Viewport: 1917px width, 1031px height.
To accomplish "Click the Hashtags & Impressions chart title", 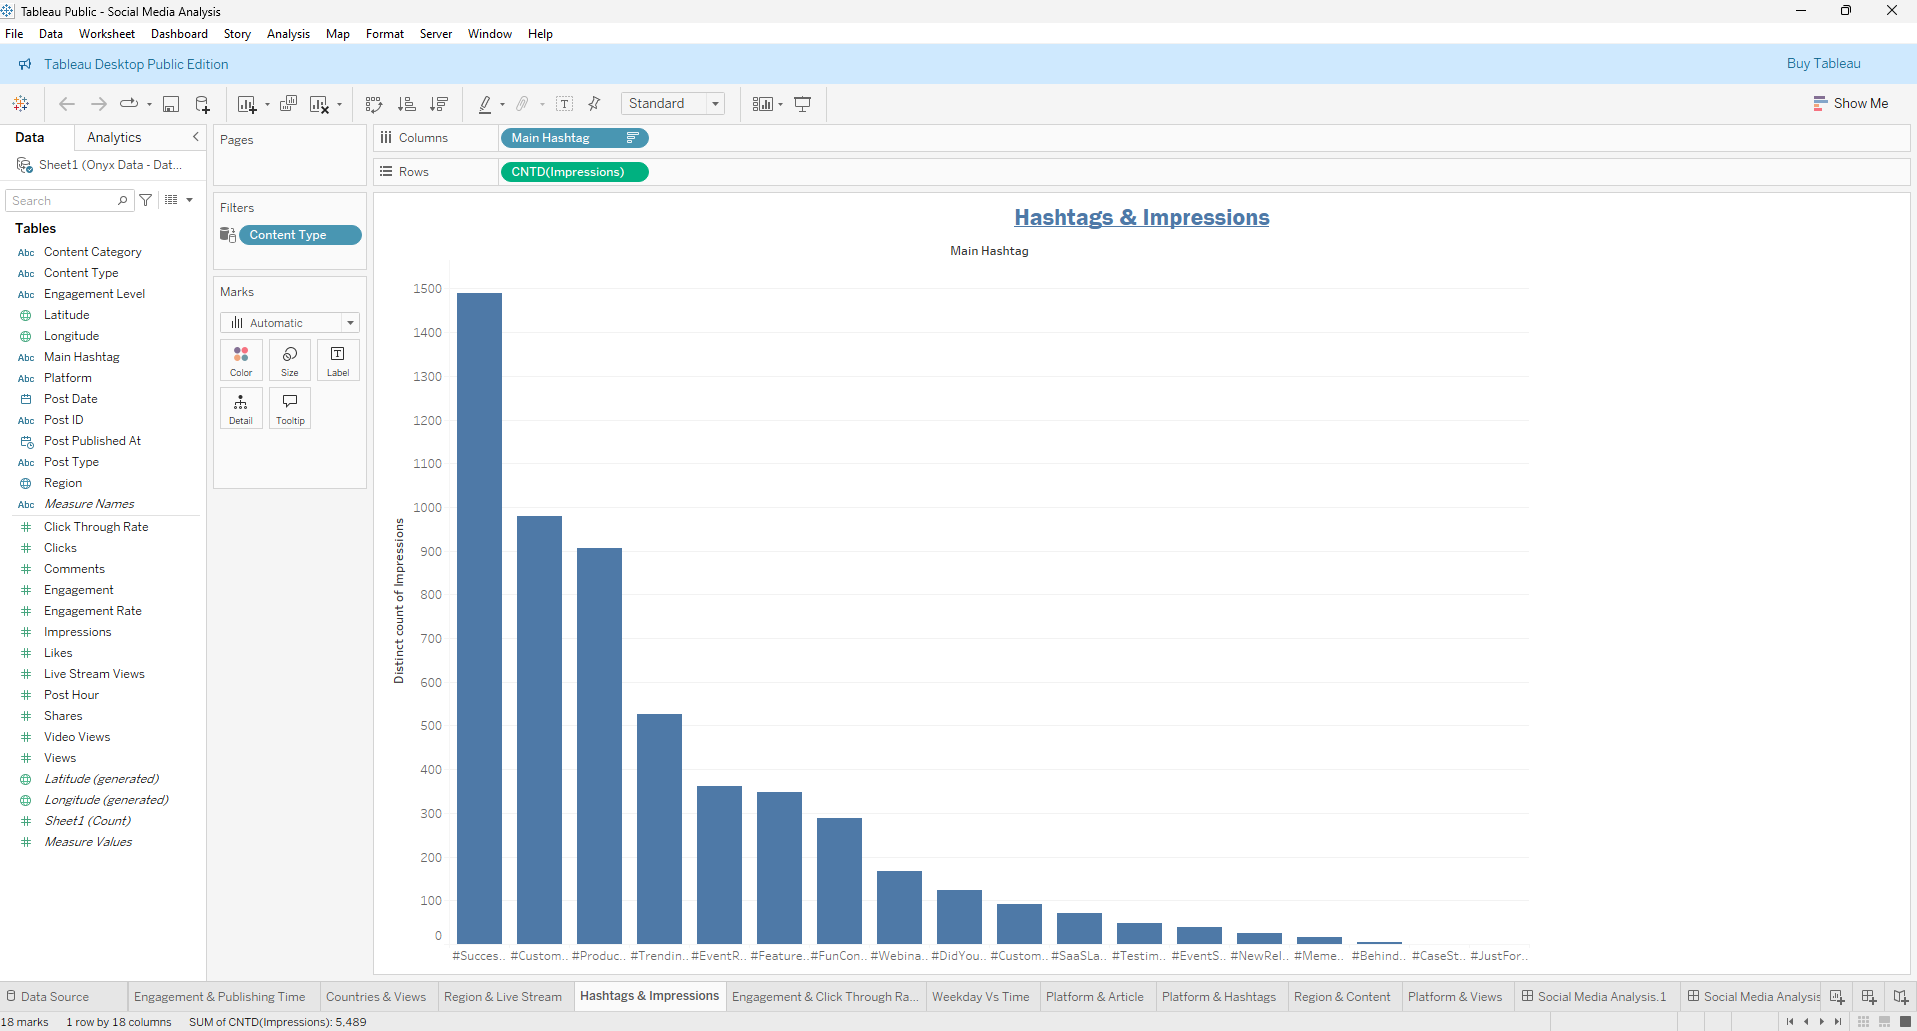I will [x=1141, y=217].
